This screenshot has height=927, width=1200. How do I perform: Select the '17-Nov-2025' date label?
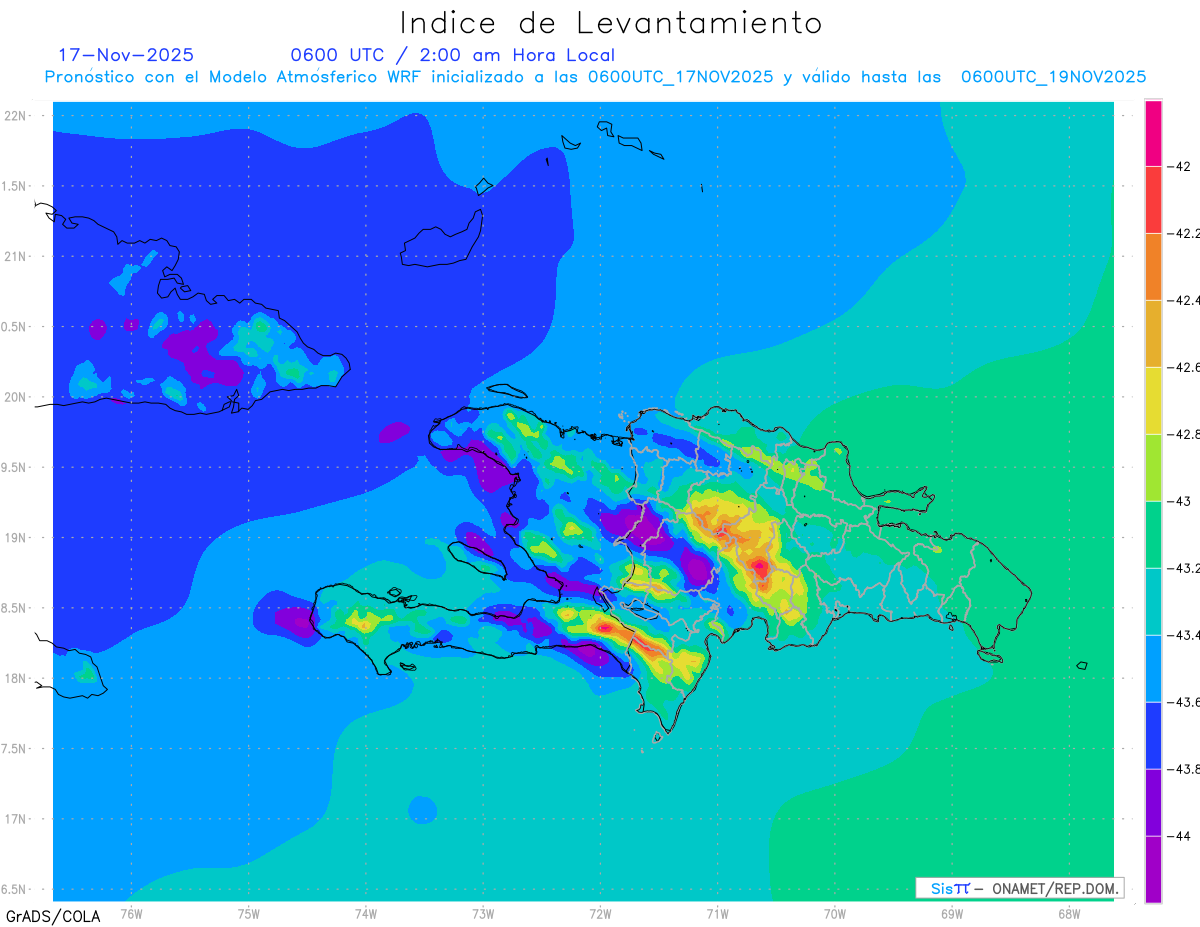[x=126, y=55]
